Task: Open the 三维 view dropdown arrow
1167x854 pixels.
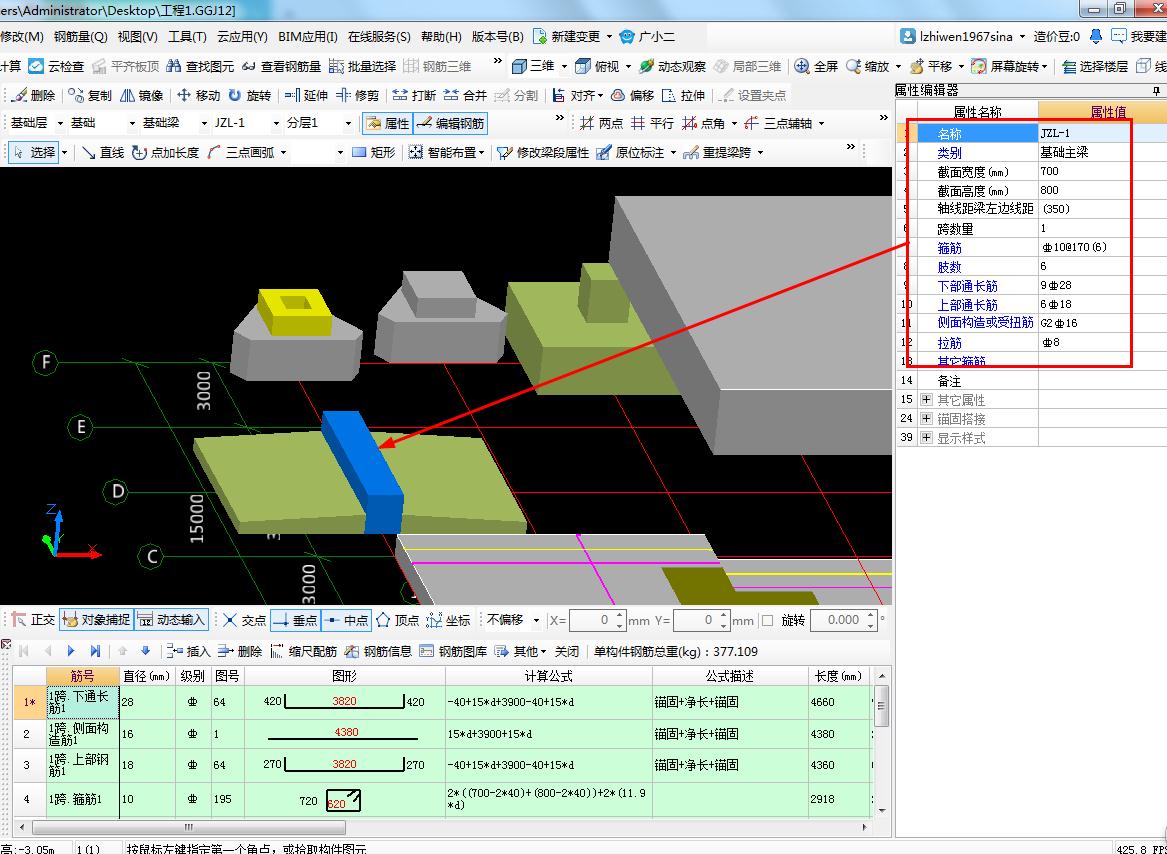Action: pyautogui.click(x=563, y=66)
